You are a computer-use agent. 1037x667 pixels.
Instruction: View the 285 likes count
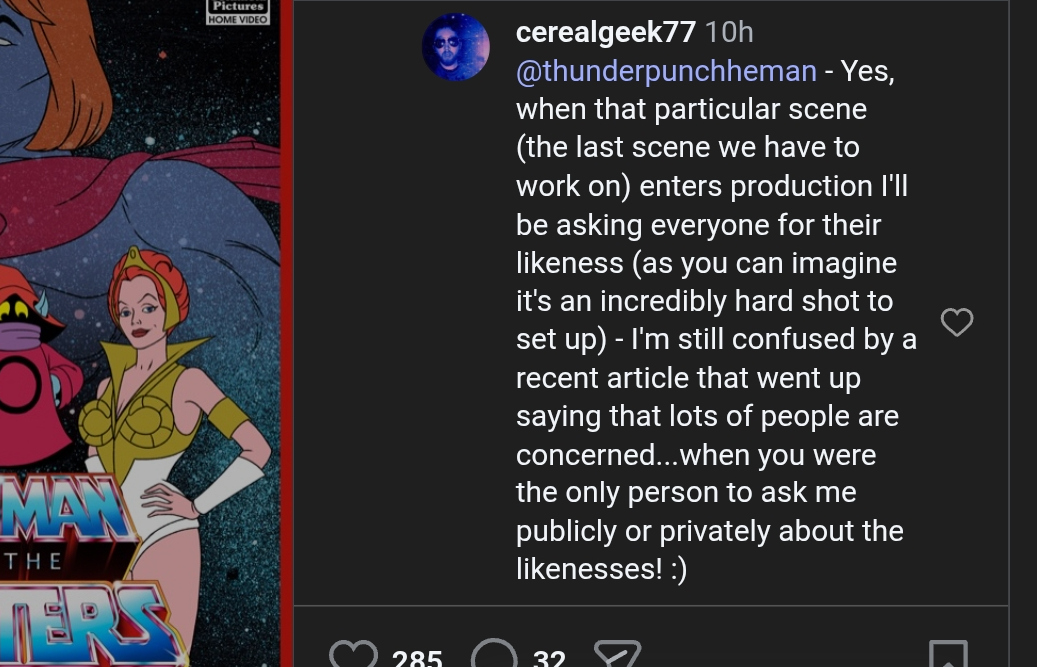[417, 658]
